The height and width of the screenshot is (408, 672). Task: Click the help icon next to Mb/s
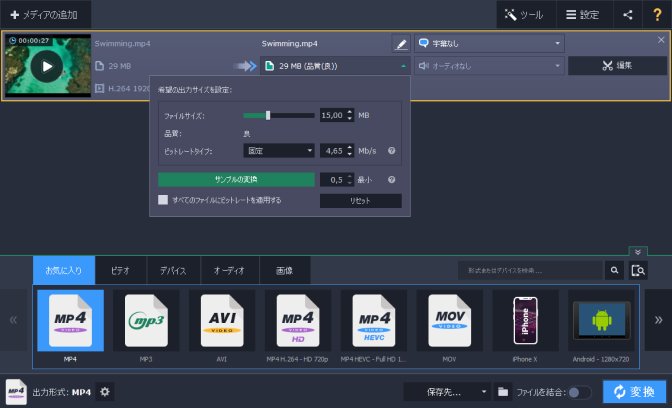tap(392, 150)
